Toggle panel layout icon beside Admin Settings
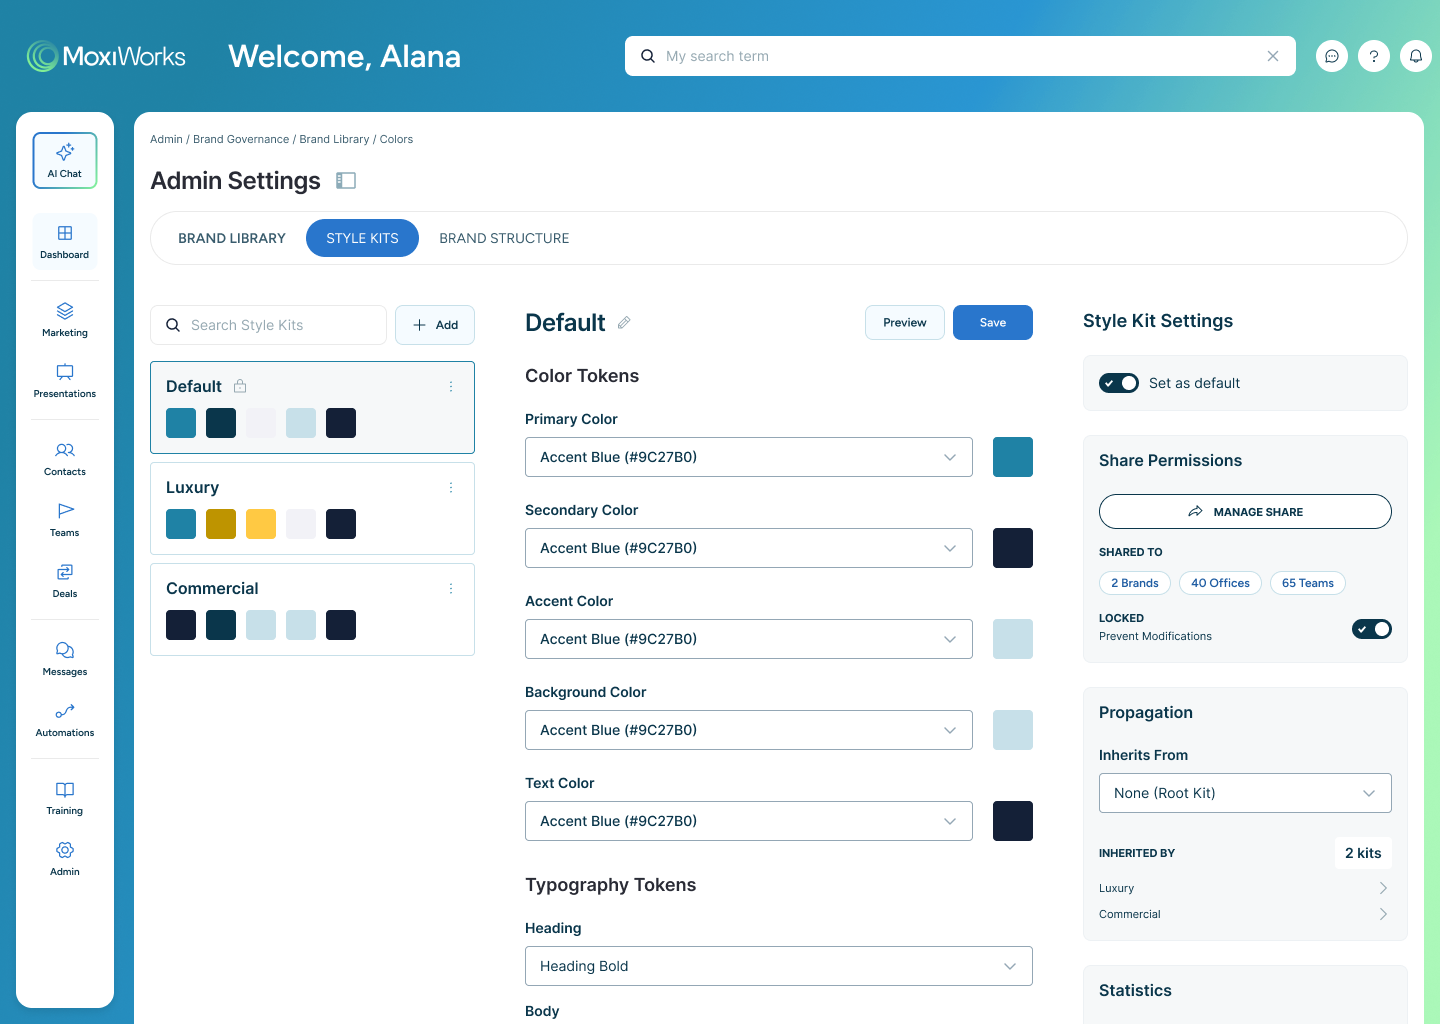Screen dimensions: 1440x1024 (x=346, y=181)
